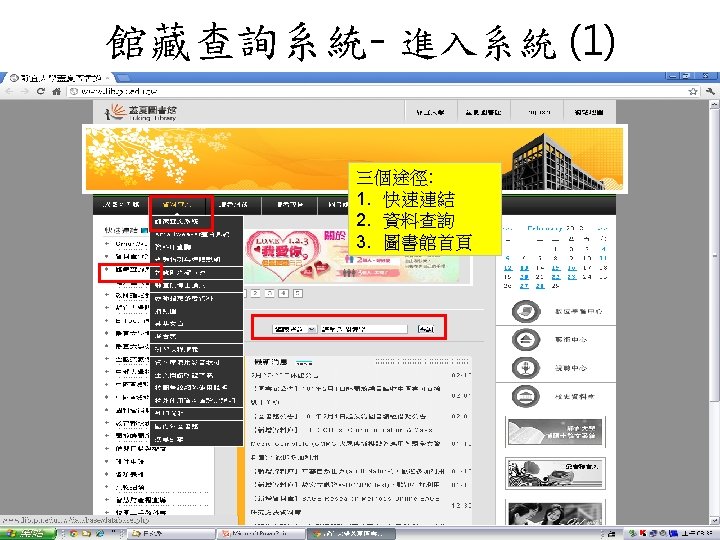720x540 pixels.
Task: Click the page scrollbar down arrow
Action: [x=714, y=520]
